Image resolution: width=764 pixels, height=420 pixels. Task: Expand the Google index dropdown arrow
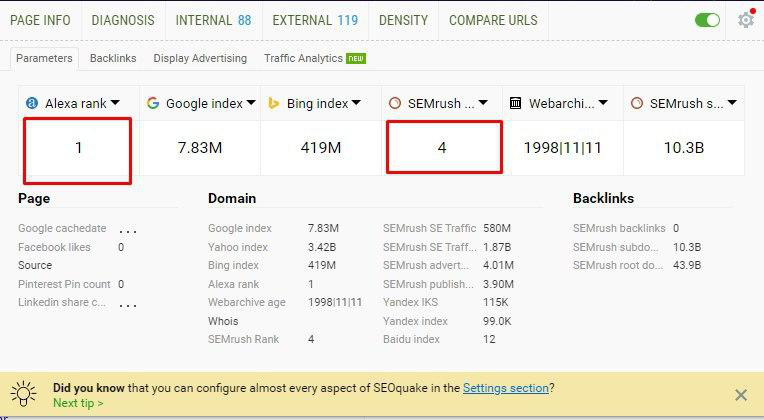tap(251, 103)
